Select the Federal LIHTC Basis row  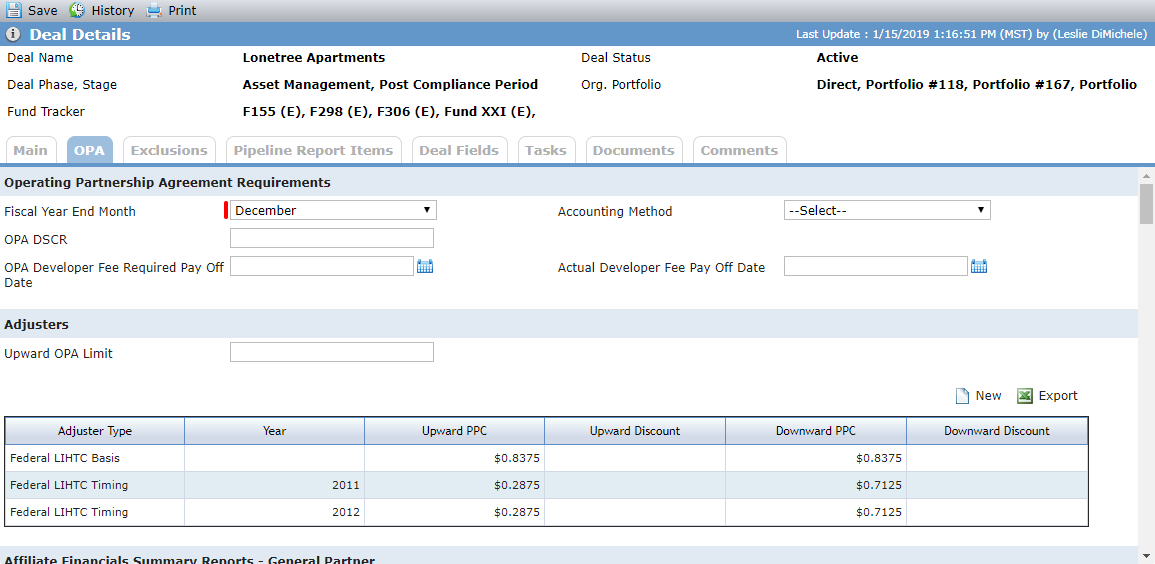tap(547, 458)
